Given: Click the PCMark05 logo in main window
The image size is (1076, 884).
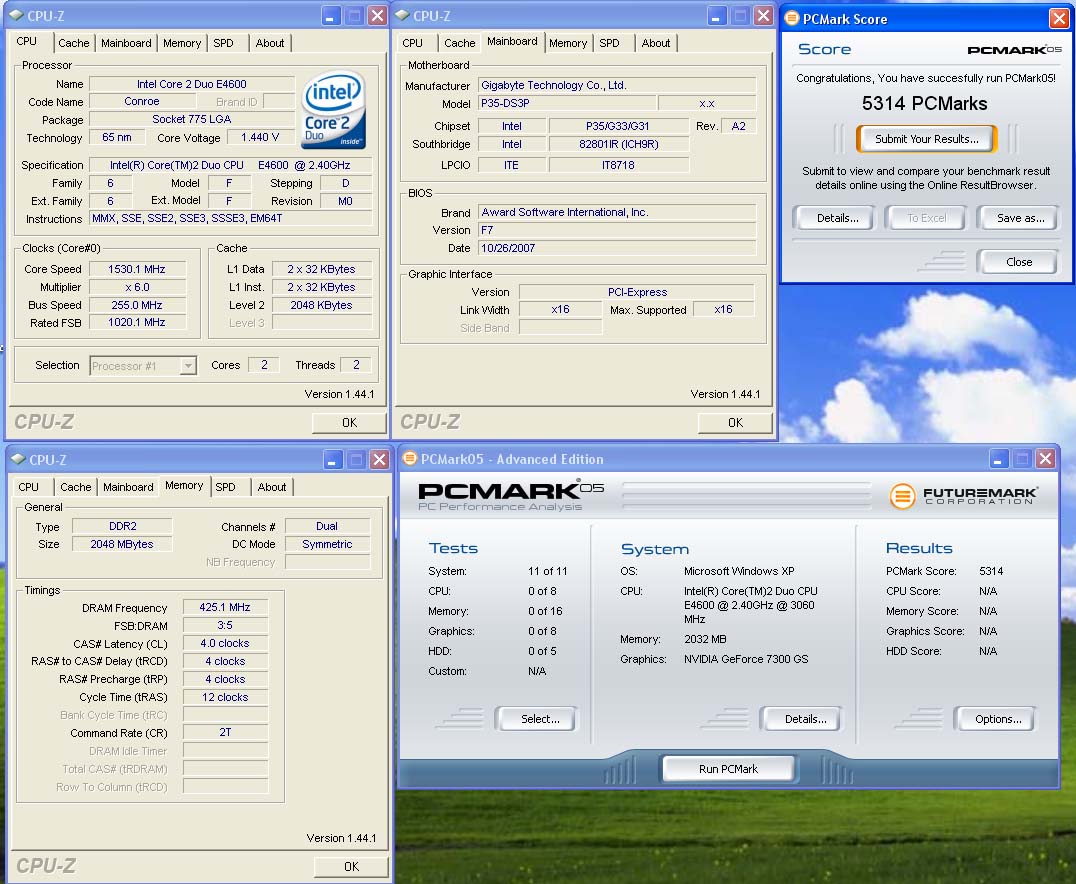Looking at the screenshot, I should tap(511, 496).
